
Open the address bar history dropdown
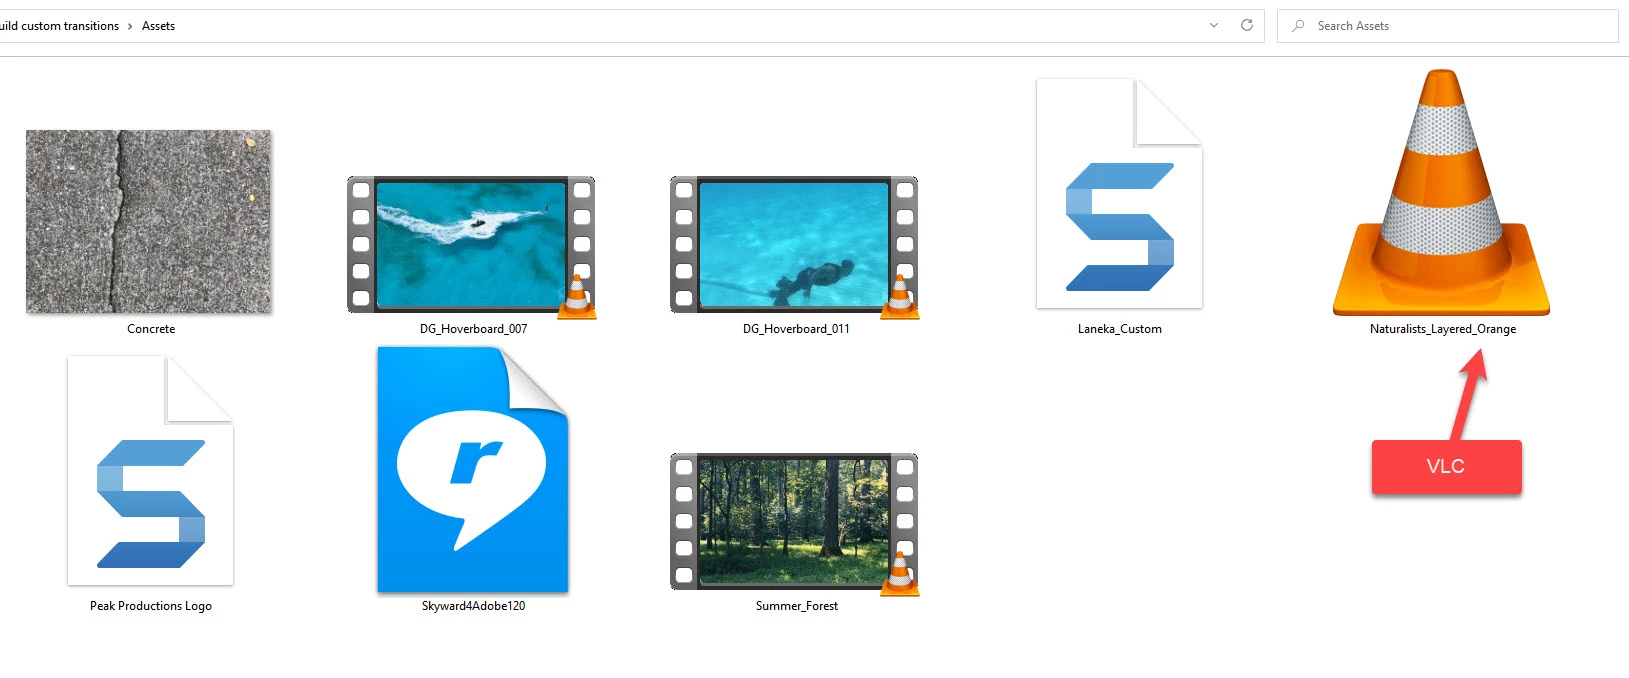(1214, 26)
